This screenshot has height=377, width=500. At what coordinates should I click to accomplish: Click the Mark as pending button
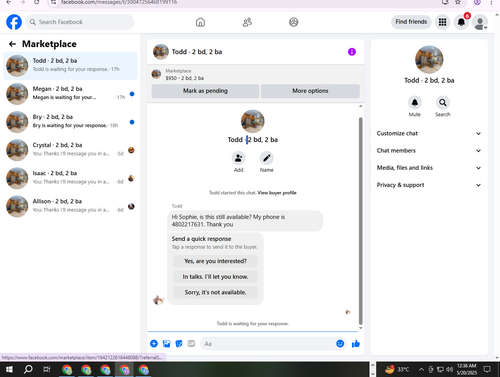click(205, 91)
